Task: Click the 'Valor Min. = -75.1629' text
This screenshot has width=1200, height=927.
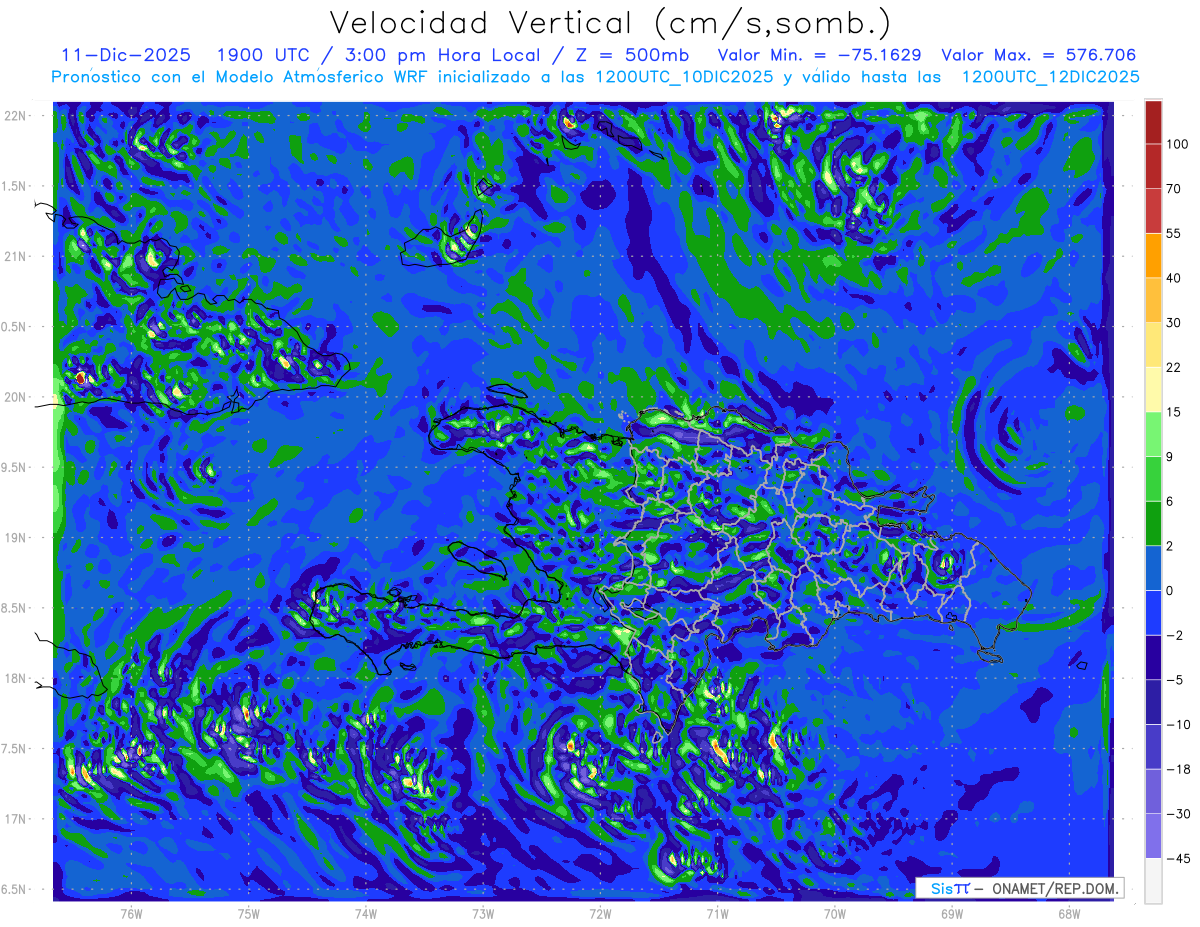Action: [x=820, y=55]
